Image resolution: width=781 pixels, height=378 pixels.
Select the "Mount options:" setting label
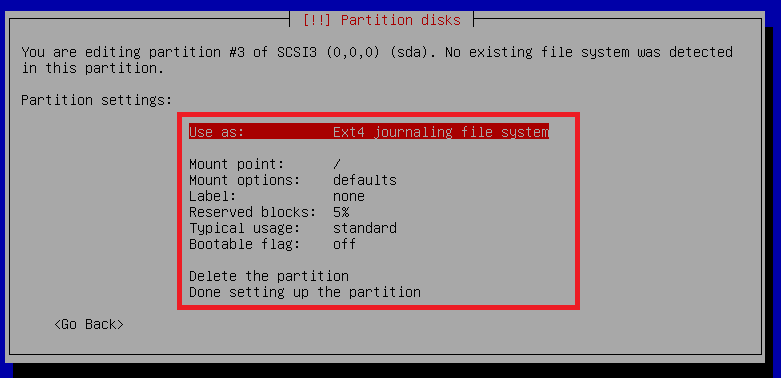click(x=245, y=180)
